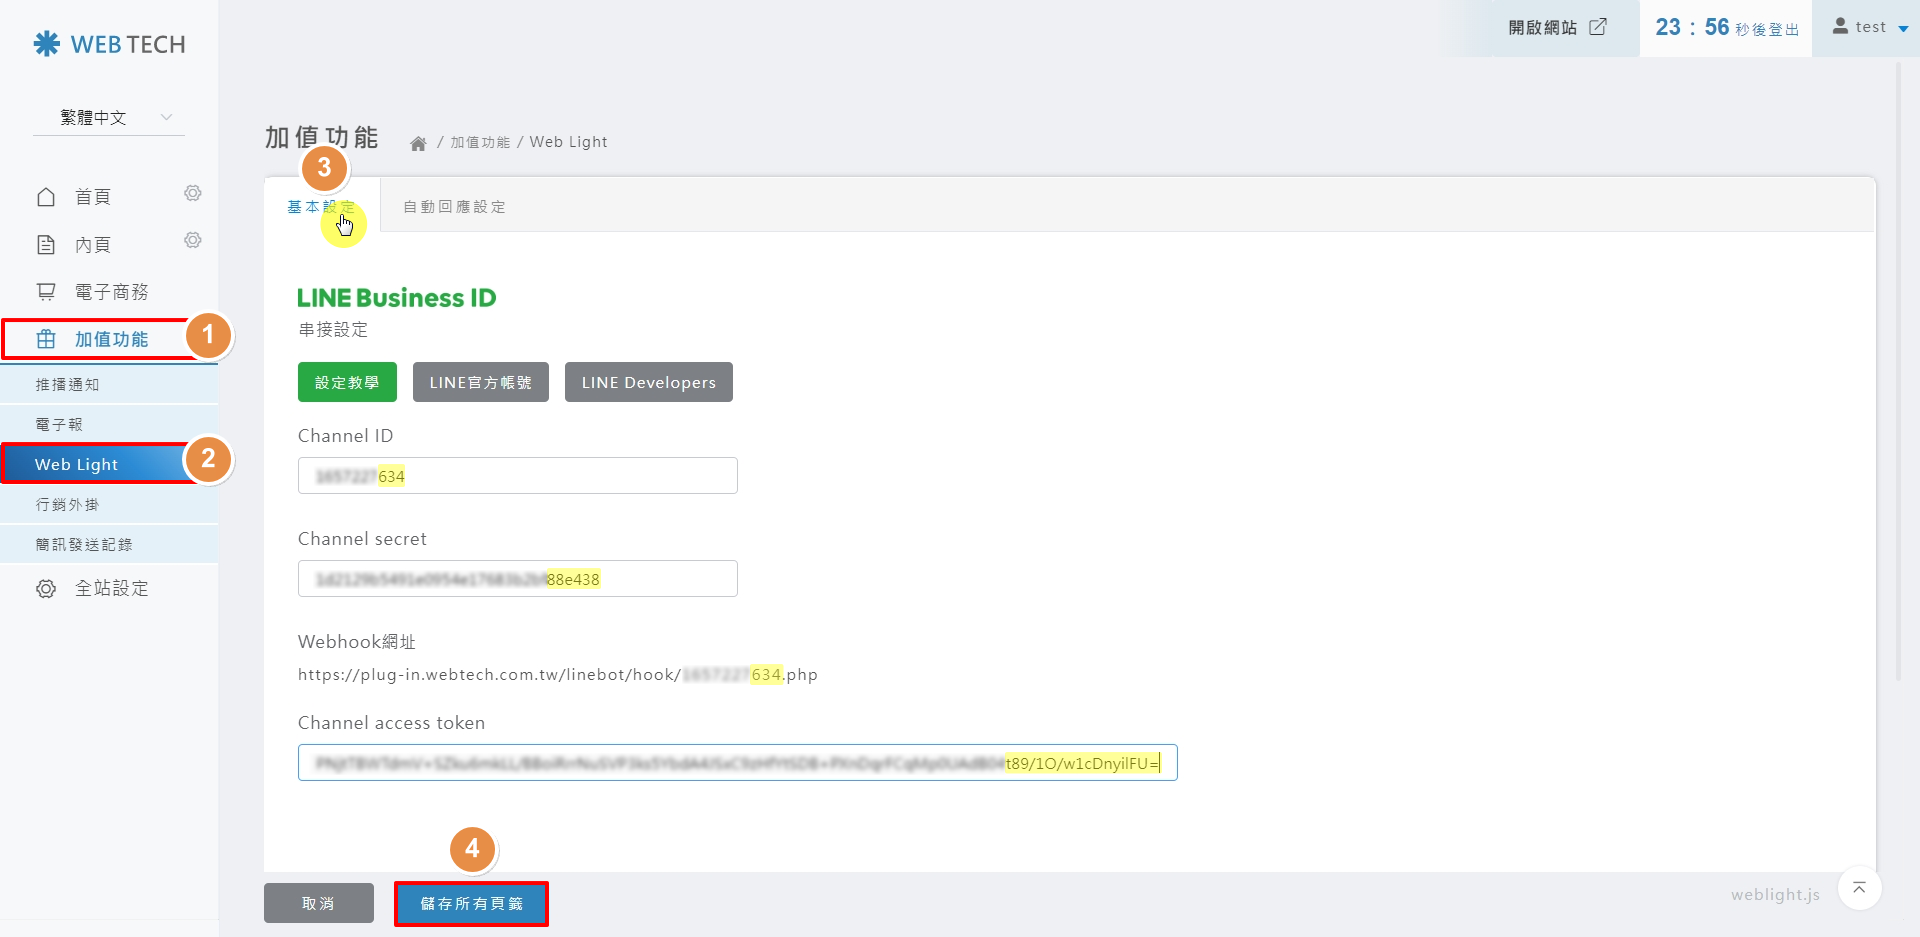Switch to the auto-reply settings tab
Screen dimensions: 1920x937
pyautogui.click(x=454, y=207)
